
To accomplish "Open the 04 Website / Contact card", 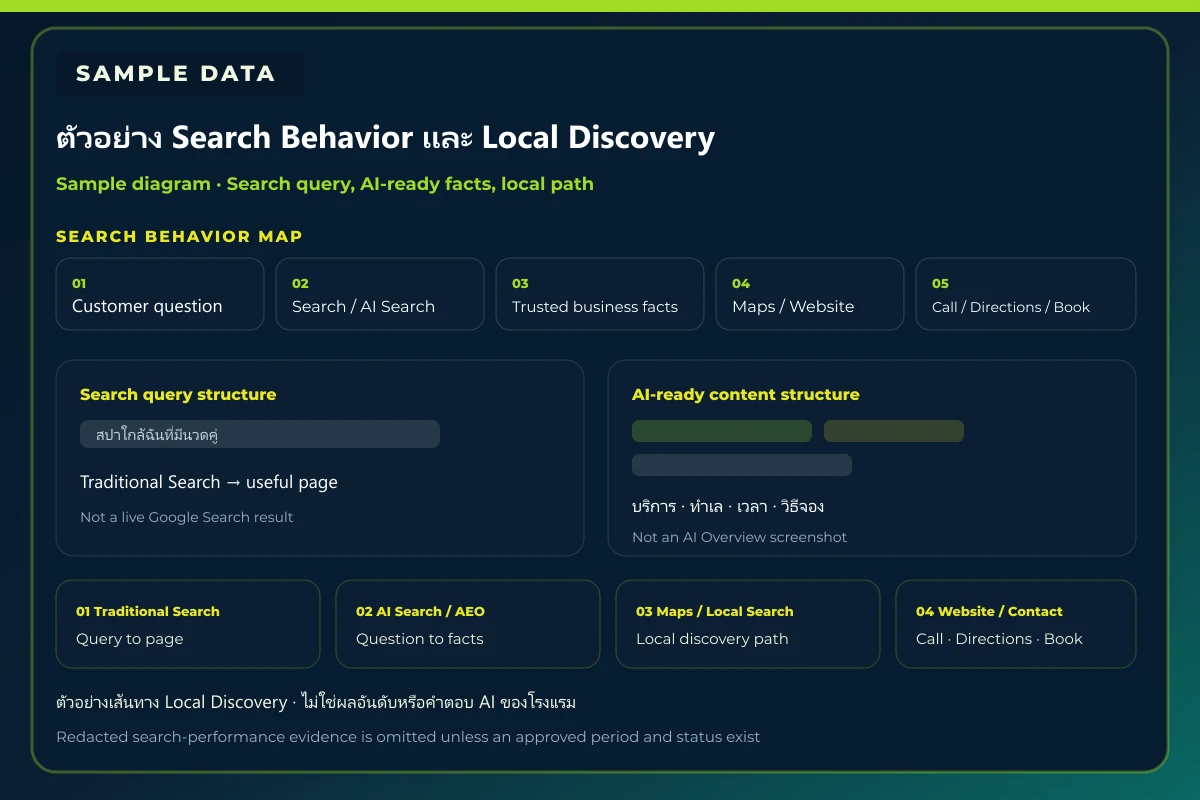I will pos(1016,624).
